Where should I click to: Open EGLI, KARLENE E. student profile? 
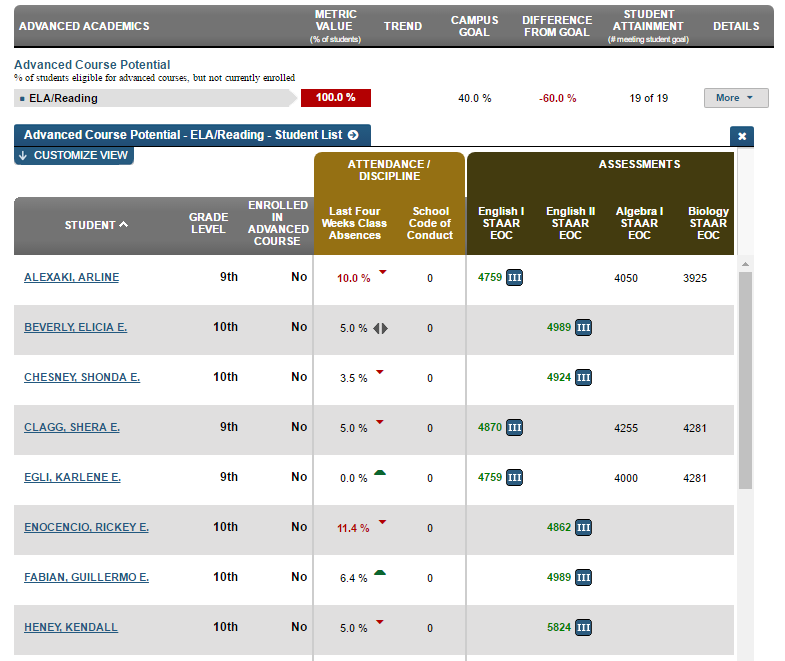pyautogui.click(x=73, y=478)
